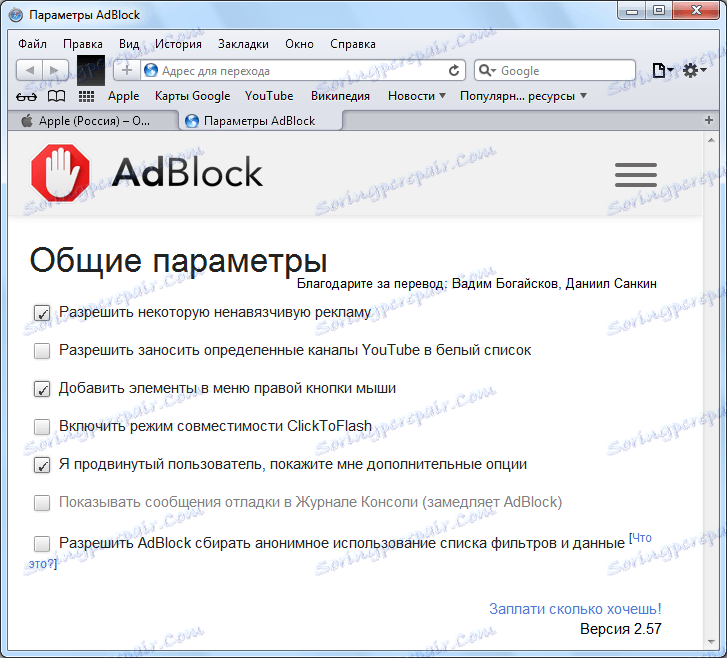This screenshot has width=727, height=658.
Task: Click the globe icon in address bar
Action: pyautogui.click(x=151, y=70)
